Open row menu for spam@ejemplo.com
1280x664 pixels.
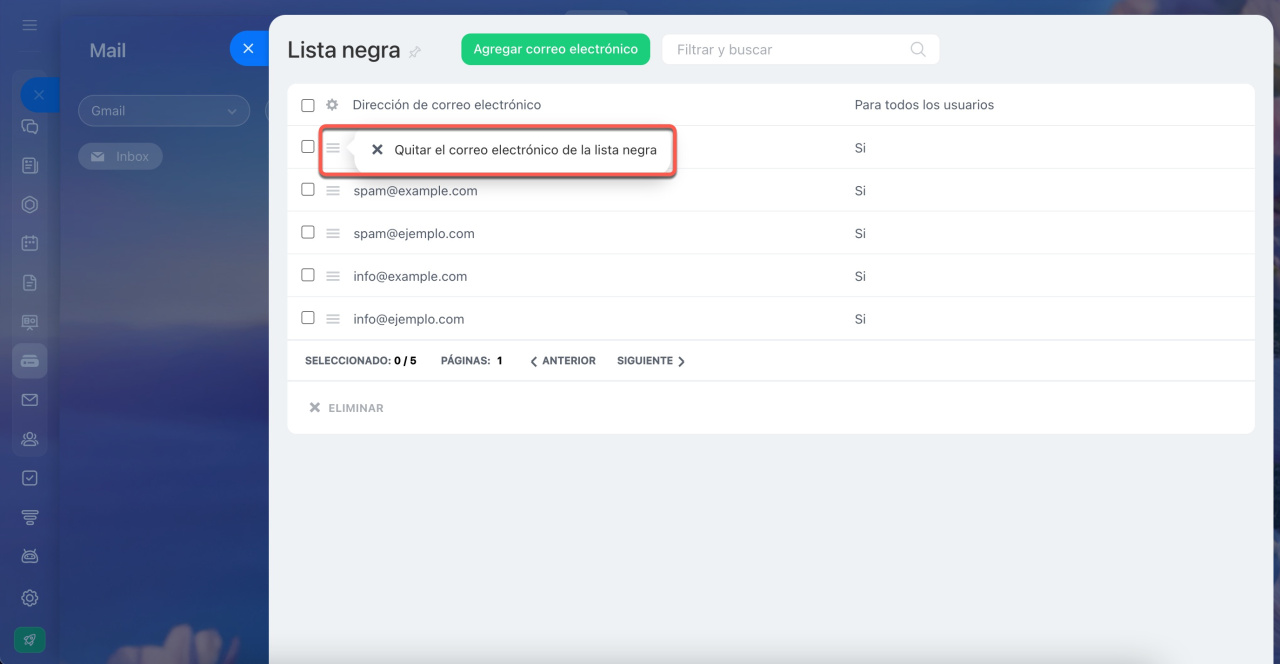coord(333,234)
